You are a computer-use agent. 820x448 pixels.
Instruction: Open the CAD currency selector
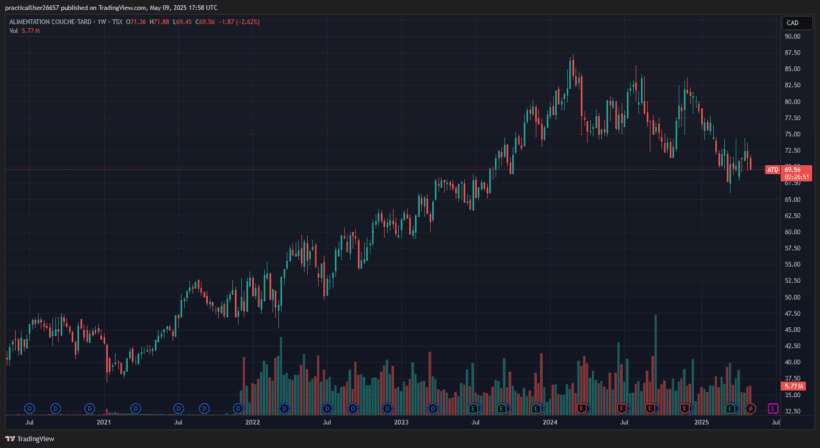793,22
